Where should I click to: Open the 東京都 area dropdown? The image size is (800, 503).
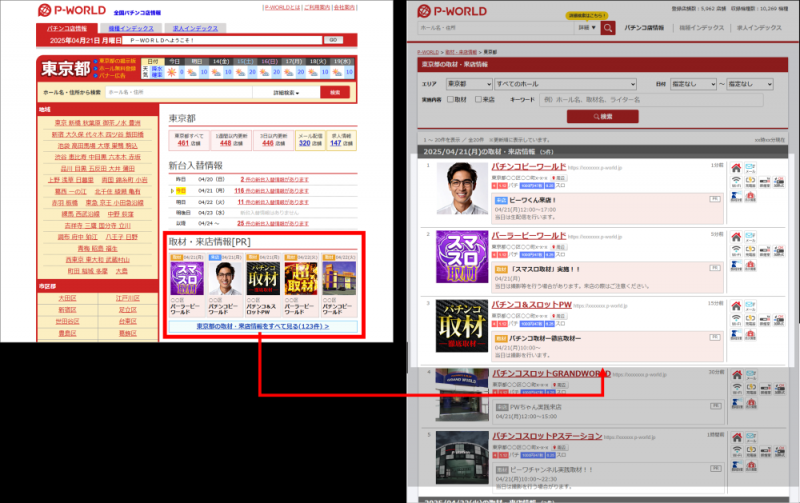[469, 84]
